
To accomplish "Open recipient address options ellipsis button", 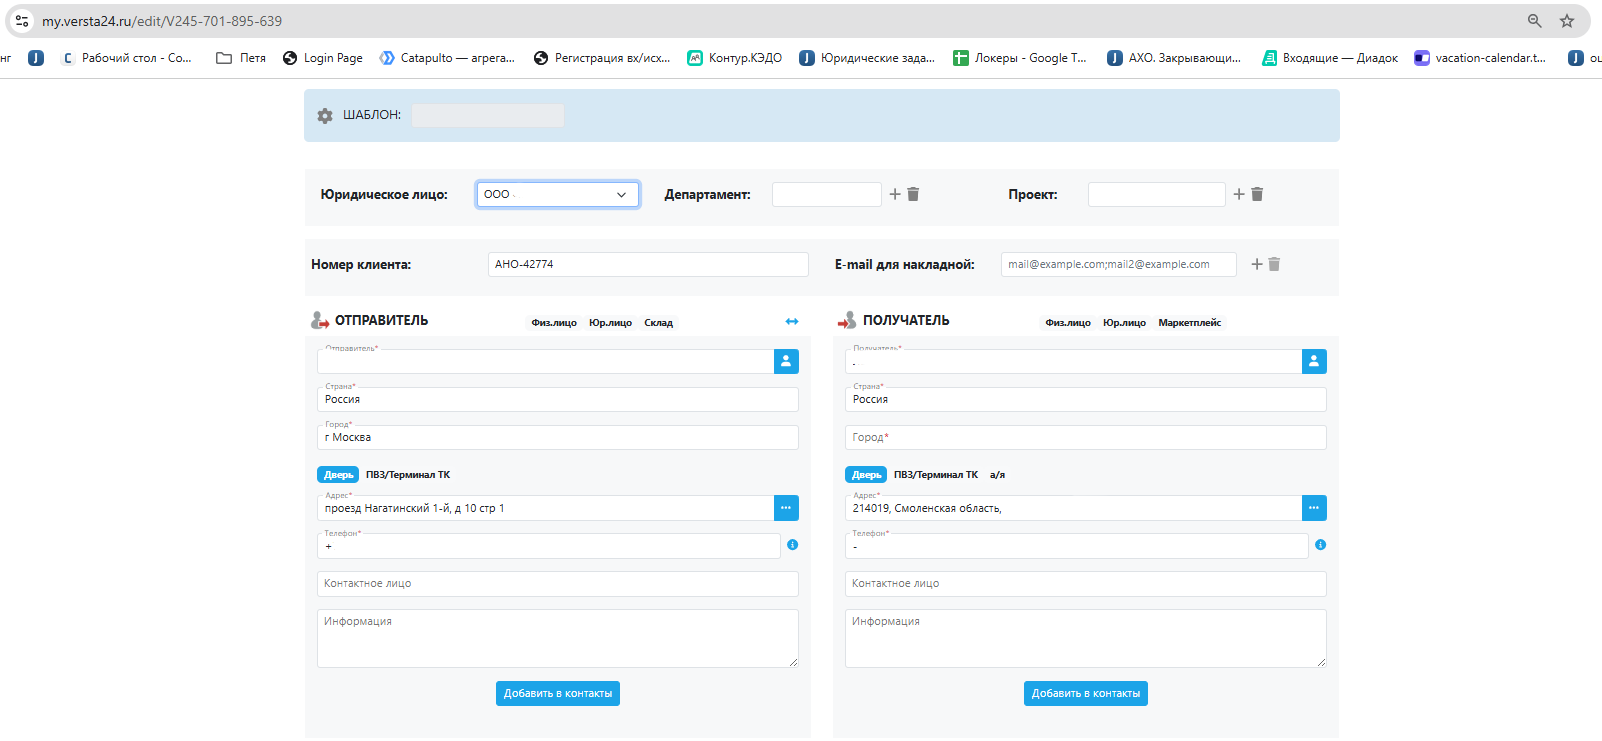I will [1314, 508].
